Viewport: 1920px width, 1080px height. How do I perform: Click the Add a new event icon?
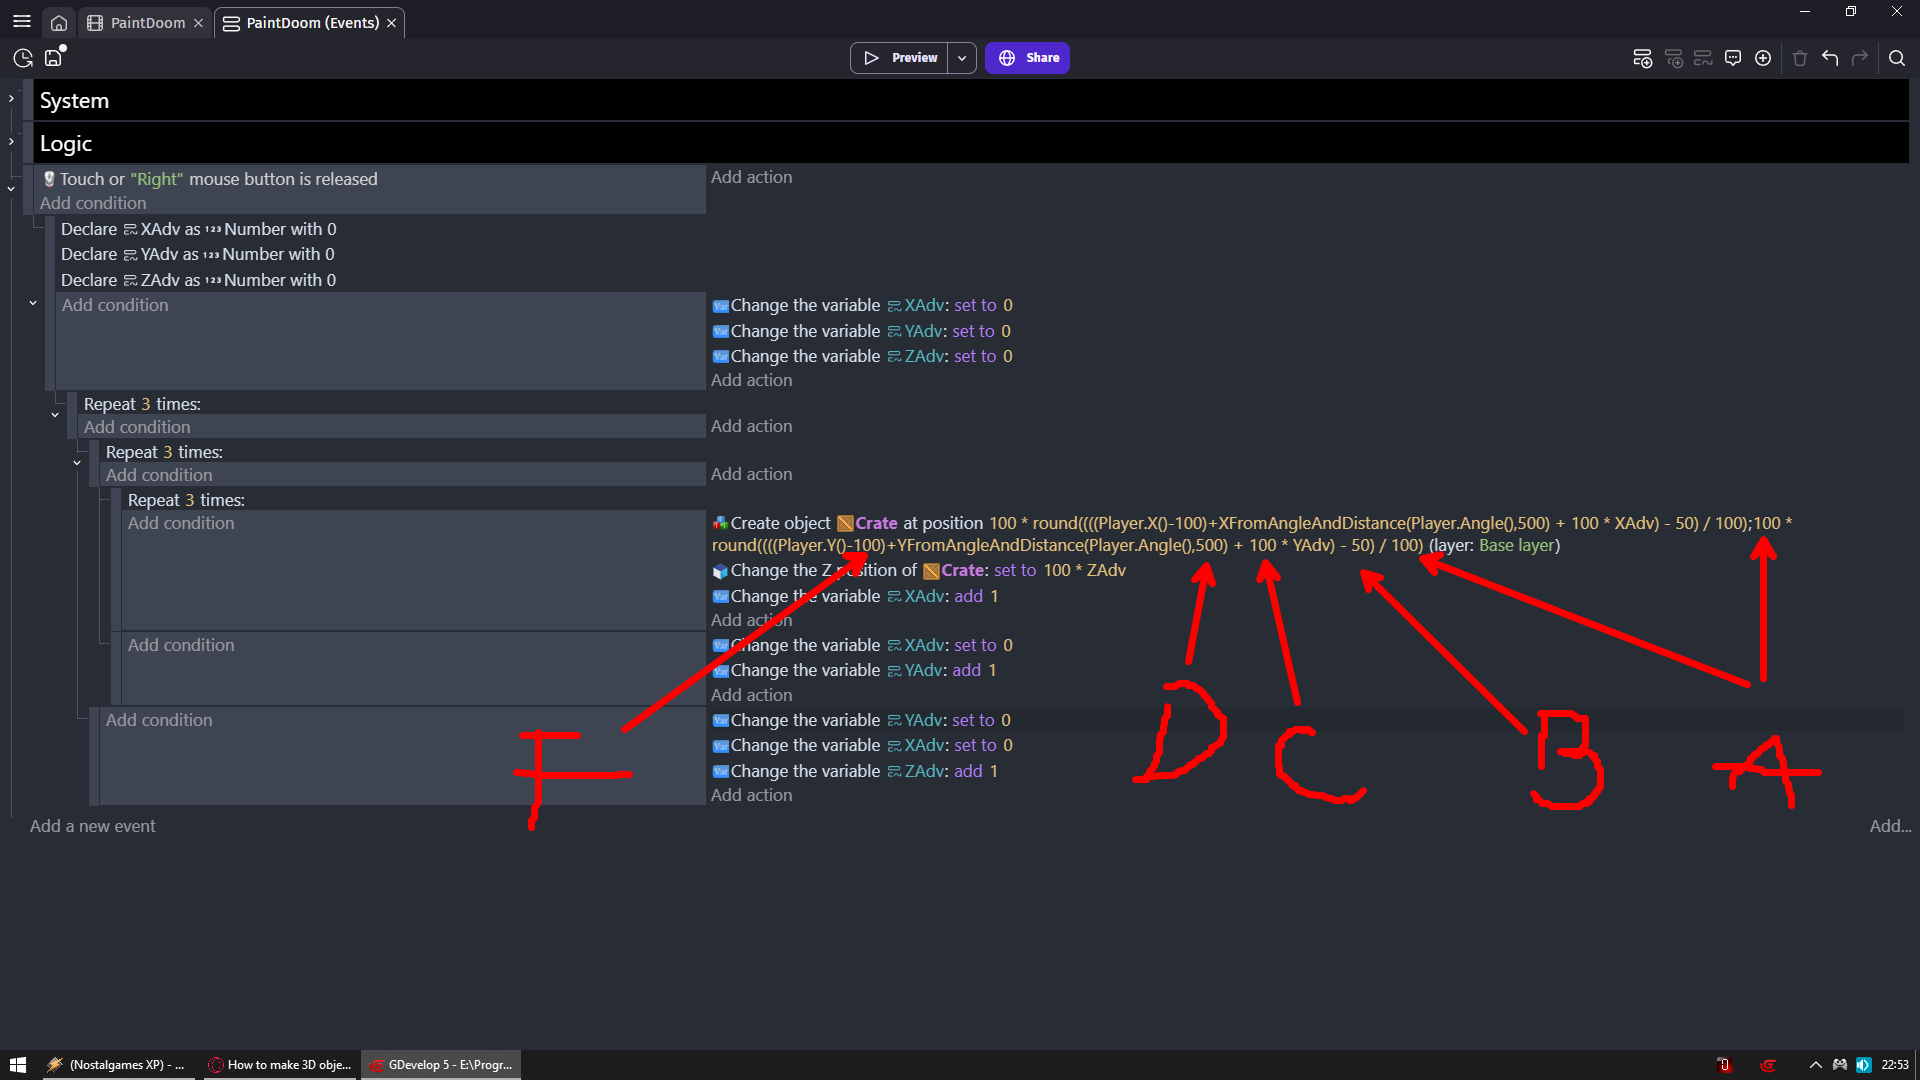point(1642,58)
